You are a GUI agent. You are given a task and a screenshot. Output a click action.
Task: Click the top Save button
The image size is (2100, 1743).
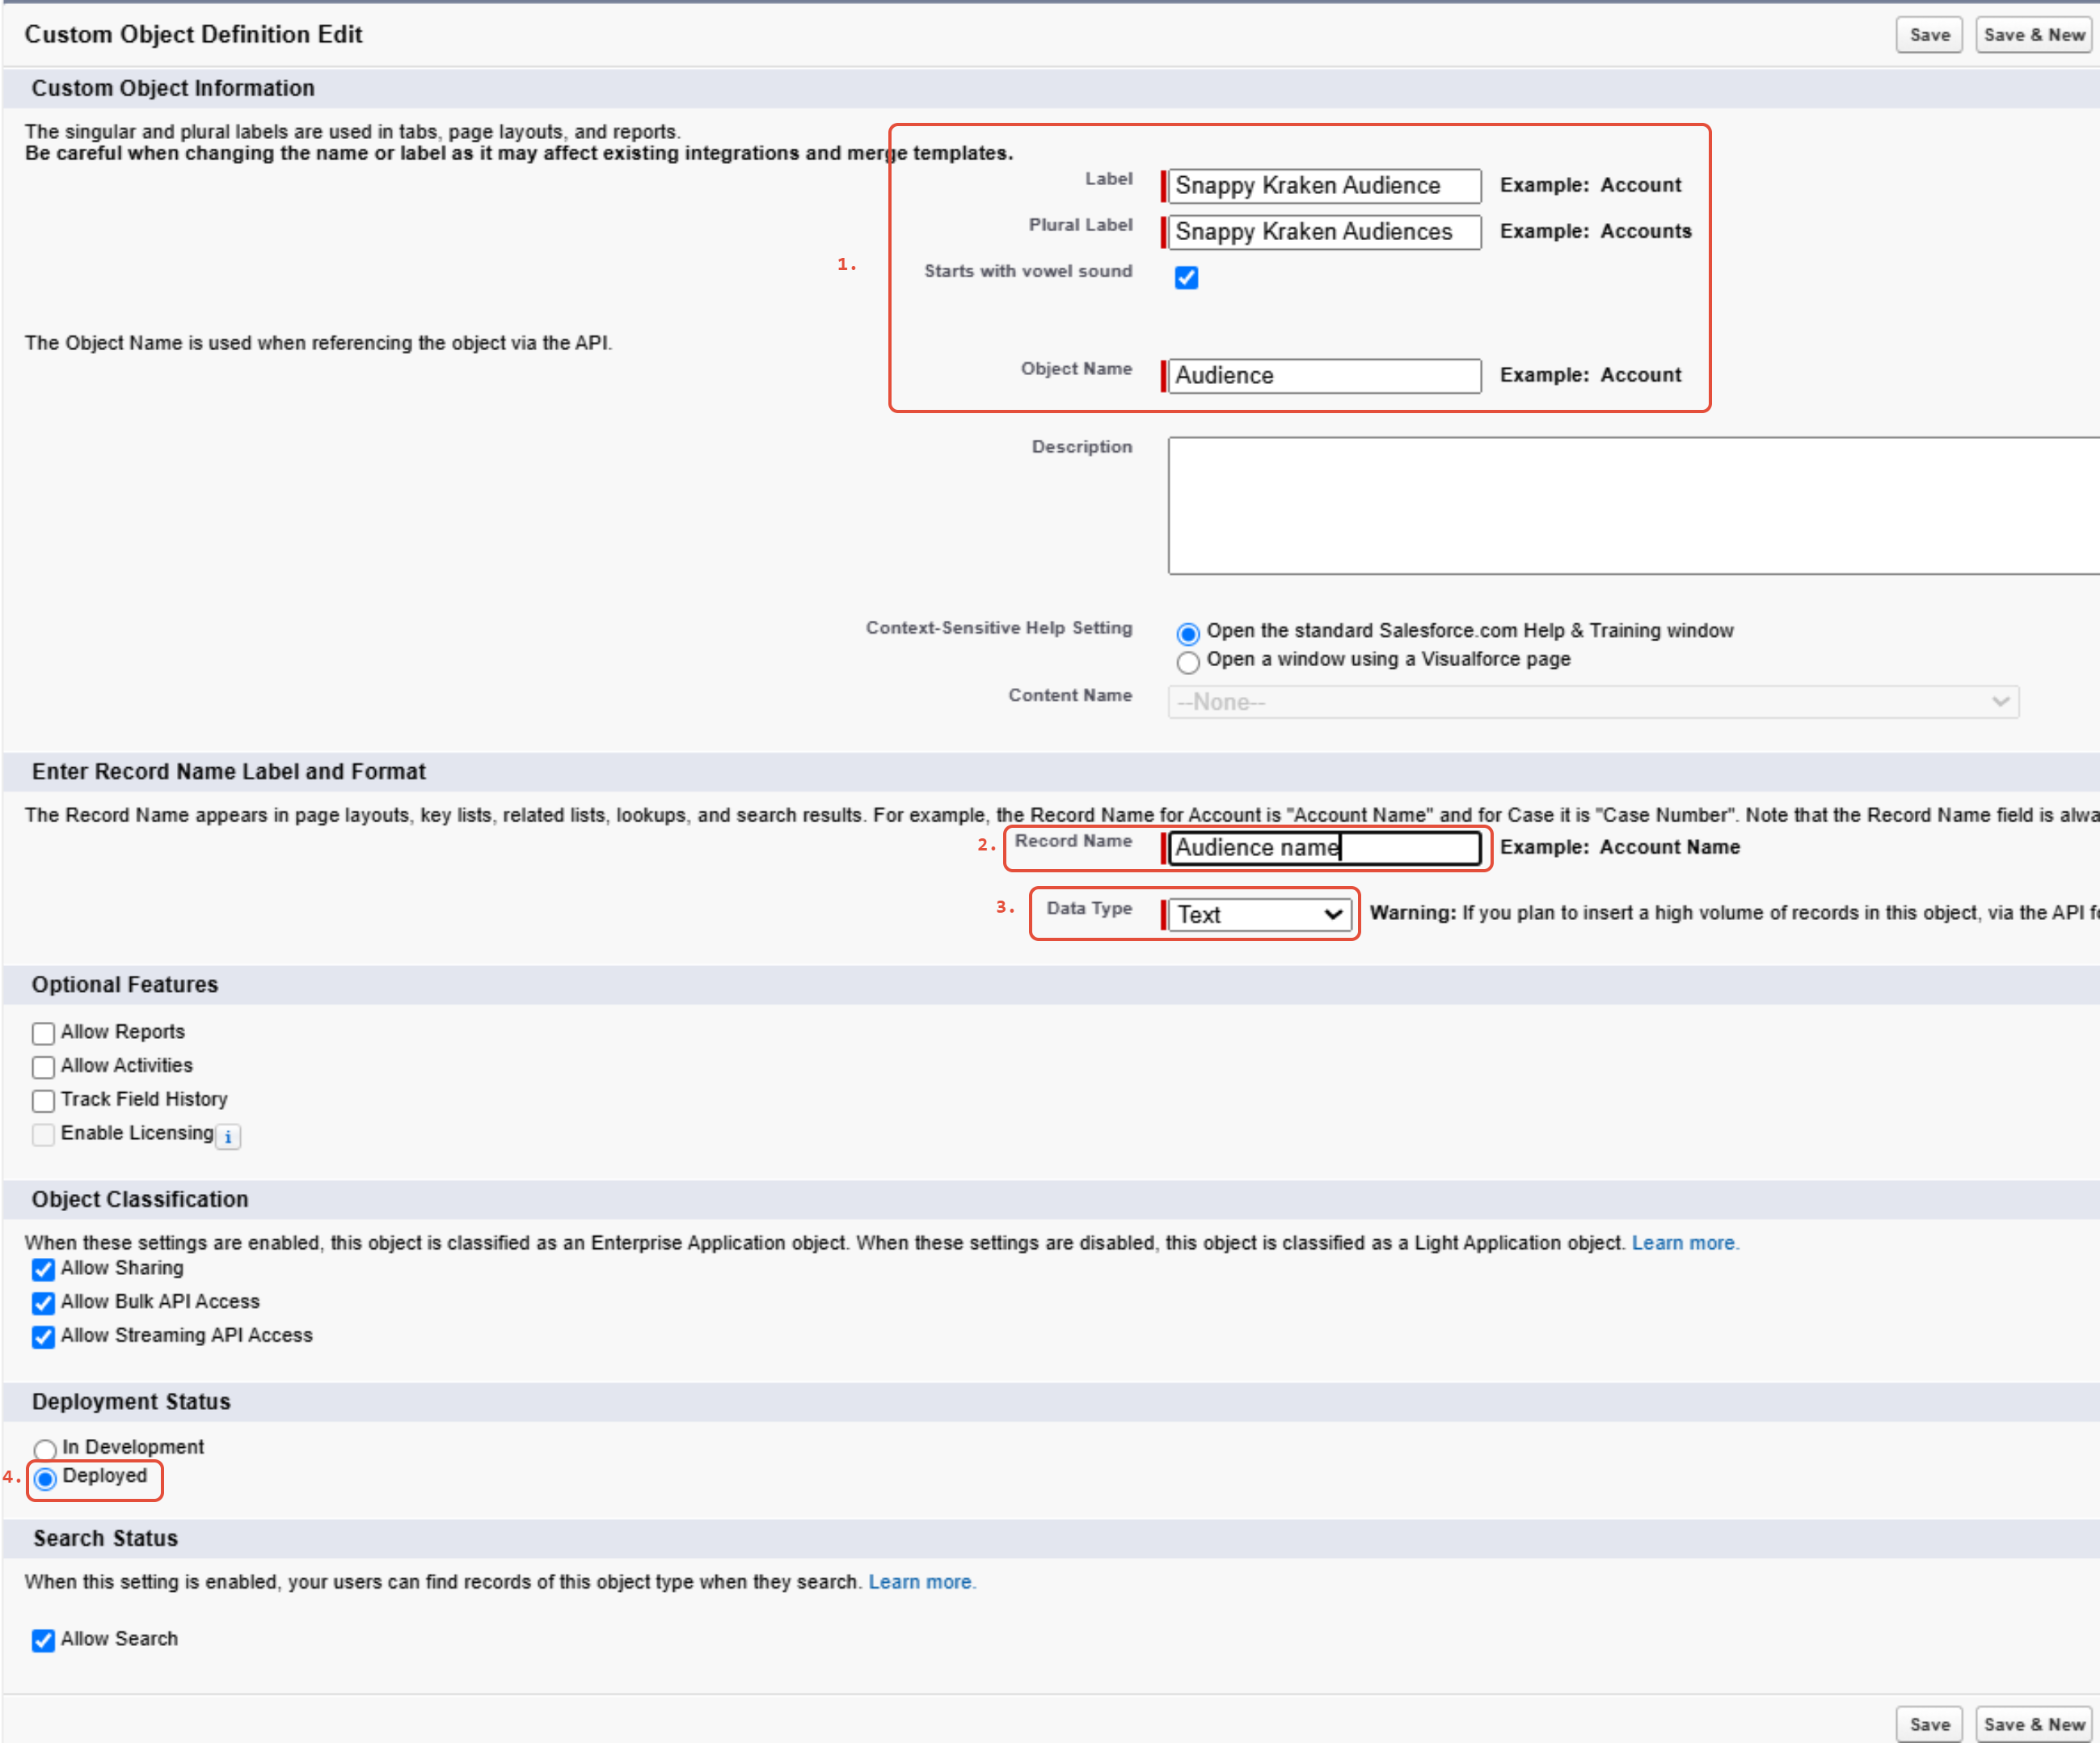click(1928, 35)
